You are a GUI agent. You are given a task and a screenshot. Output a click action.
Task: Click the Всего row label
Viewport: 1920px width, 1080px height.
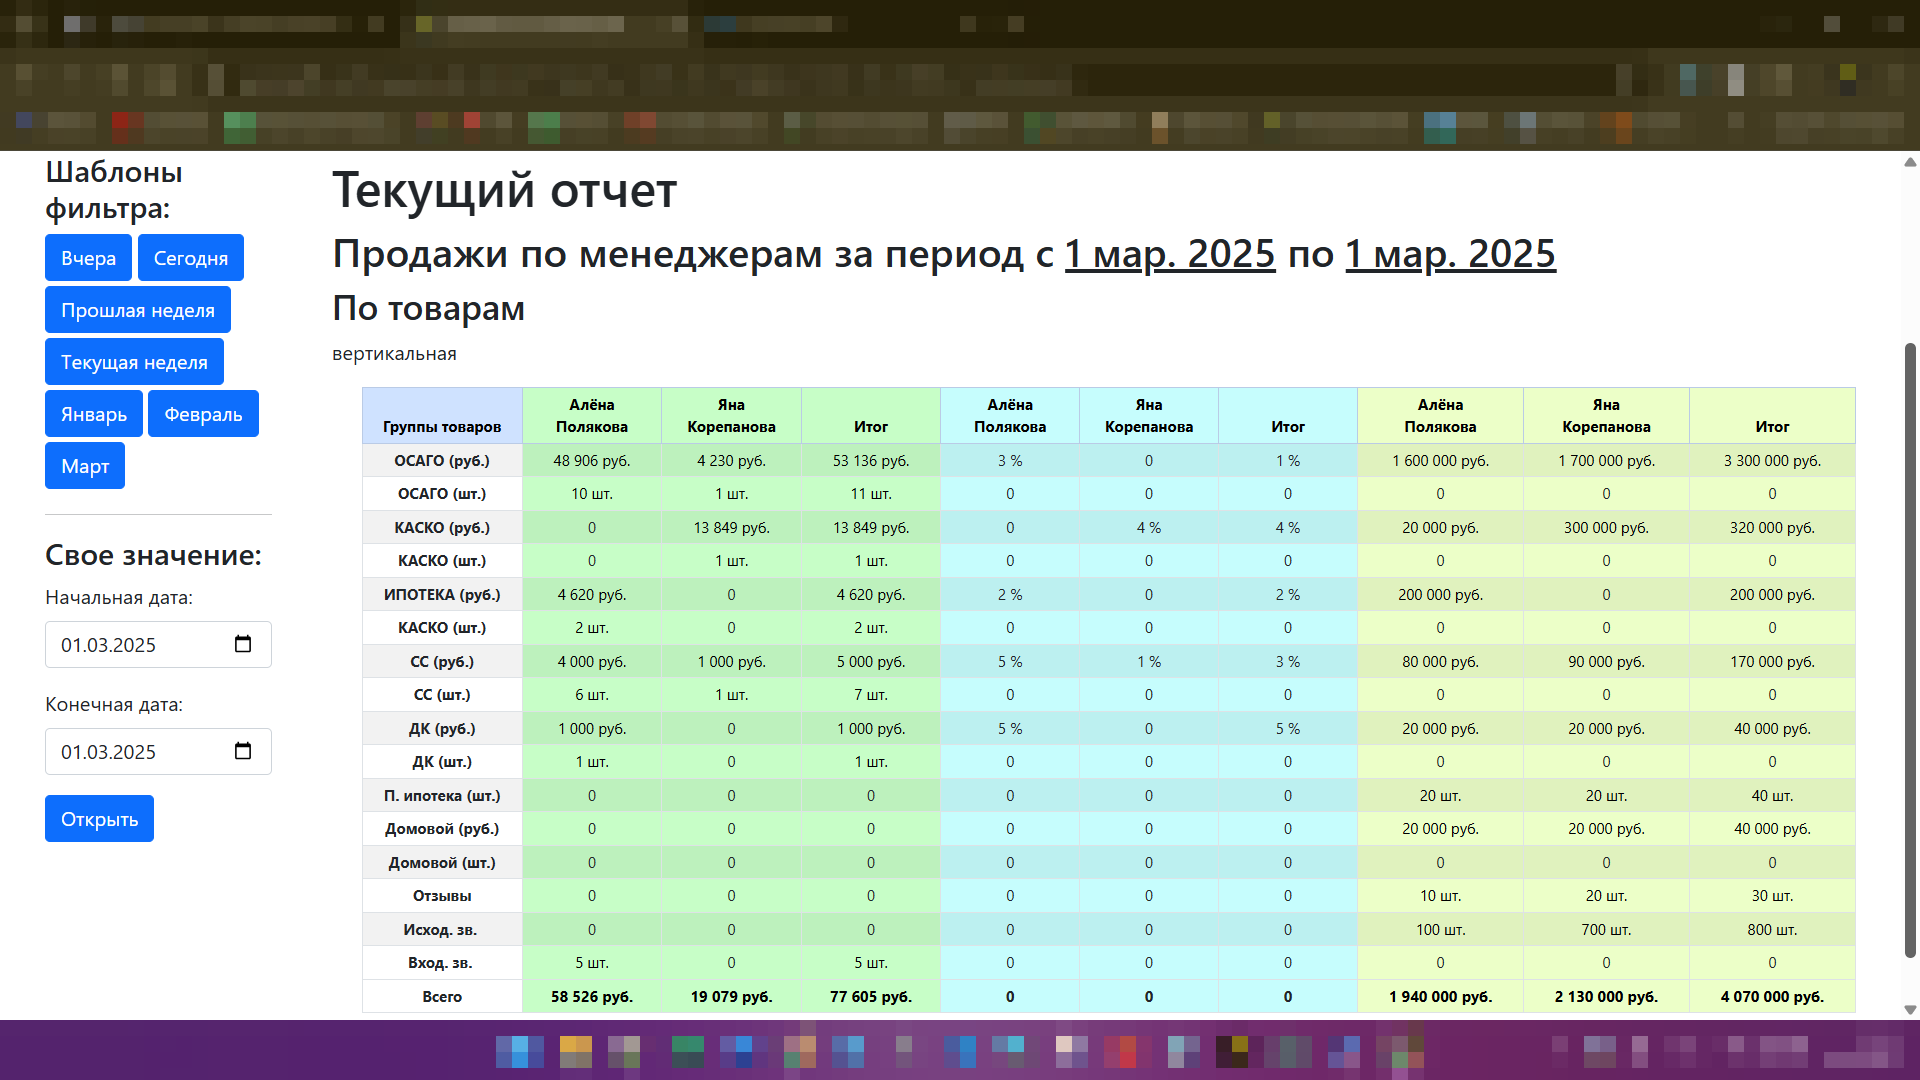pos(442,997)
